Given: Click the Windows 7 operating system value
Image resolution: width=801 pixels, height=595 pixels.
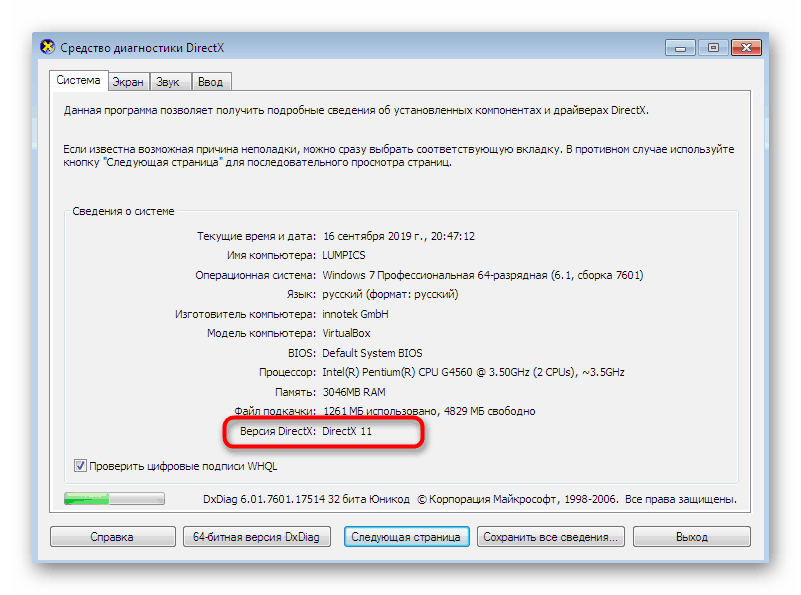Looking at the screenshot, I should 483,275.
